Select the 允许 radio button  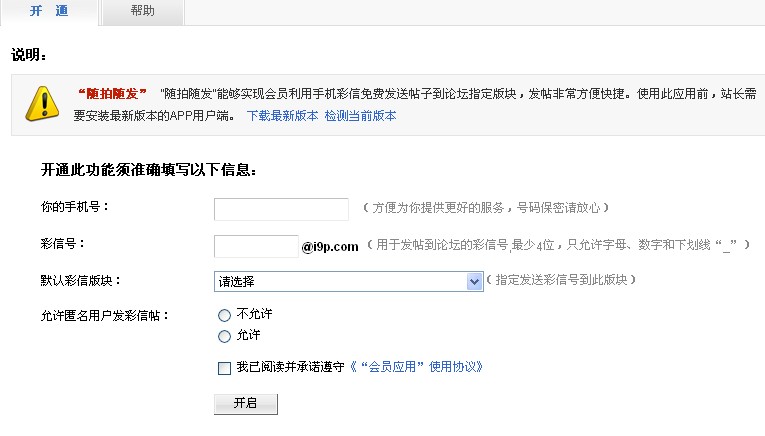[224, 337]
